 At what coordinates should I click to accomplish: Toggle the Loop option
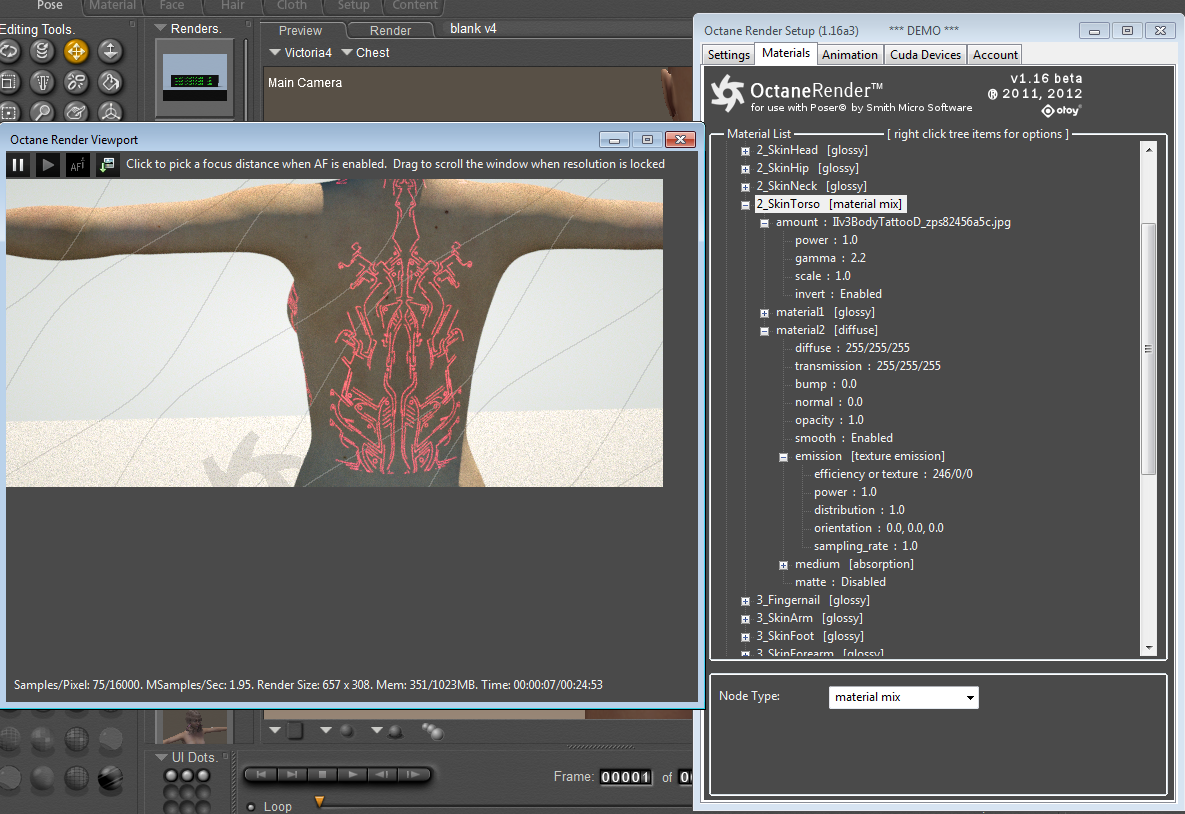tap(251, 807)
